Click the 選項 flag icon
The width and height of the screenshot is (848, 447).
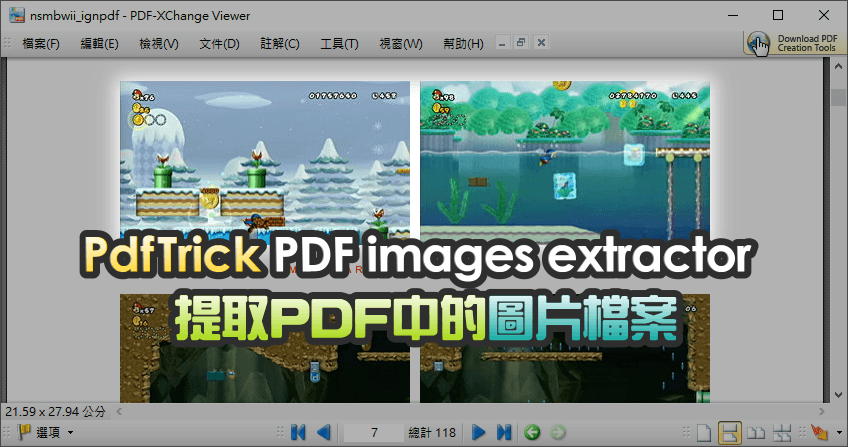pos(24,432)
